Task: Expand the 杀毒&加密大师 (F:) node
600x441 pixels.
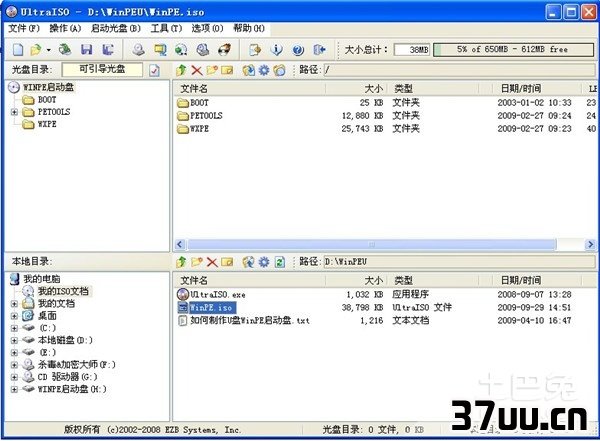Action: pyautogui.click(x=14, y=365)
